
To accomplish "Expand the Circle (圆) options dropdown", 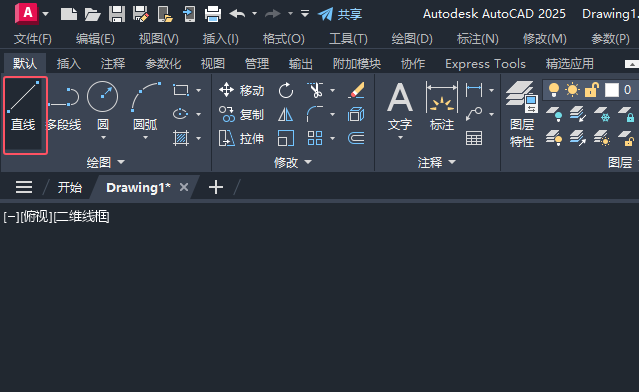I will click(x=103, y=138).
